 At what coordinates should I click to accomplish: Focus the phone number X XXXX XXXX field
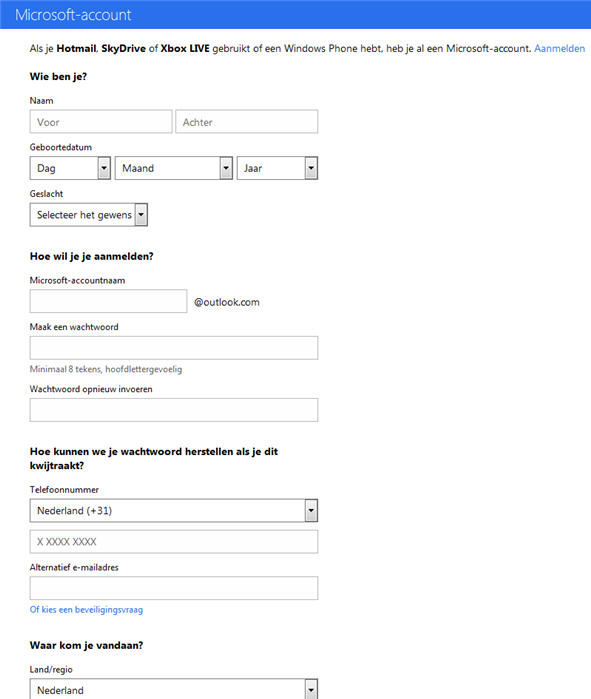click(x=174, y=542)
